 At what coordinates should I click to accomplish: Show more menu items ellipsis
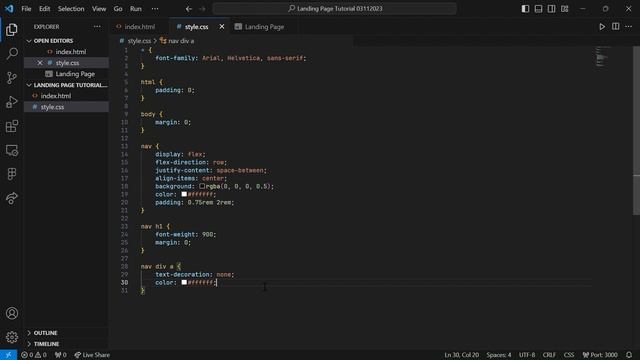coord(155,9)
